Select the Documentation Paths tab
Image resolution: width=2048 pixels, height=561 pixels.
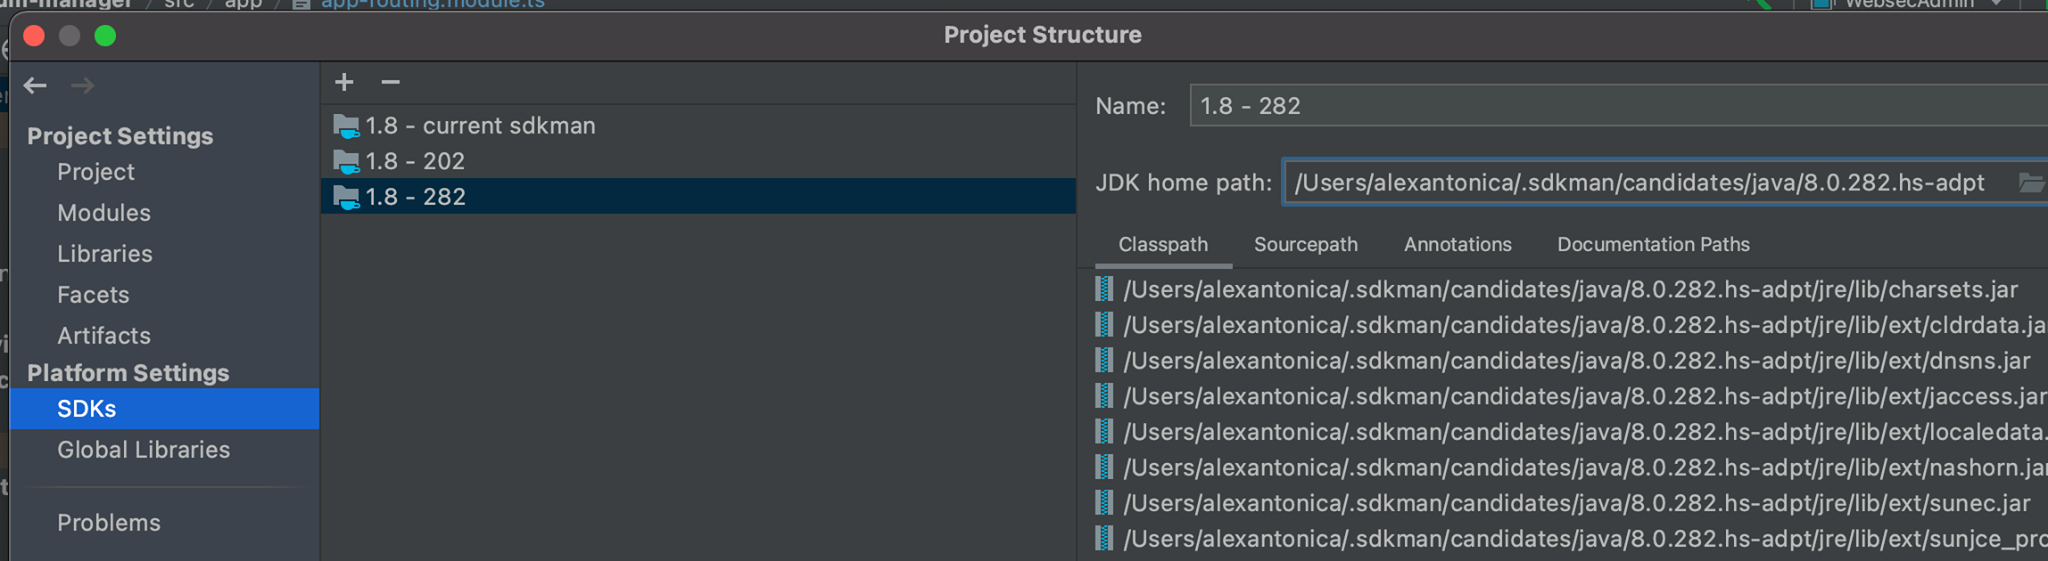pyautogui.click(x=1652, y=245)
